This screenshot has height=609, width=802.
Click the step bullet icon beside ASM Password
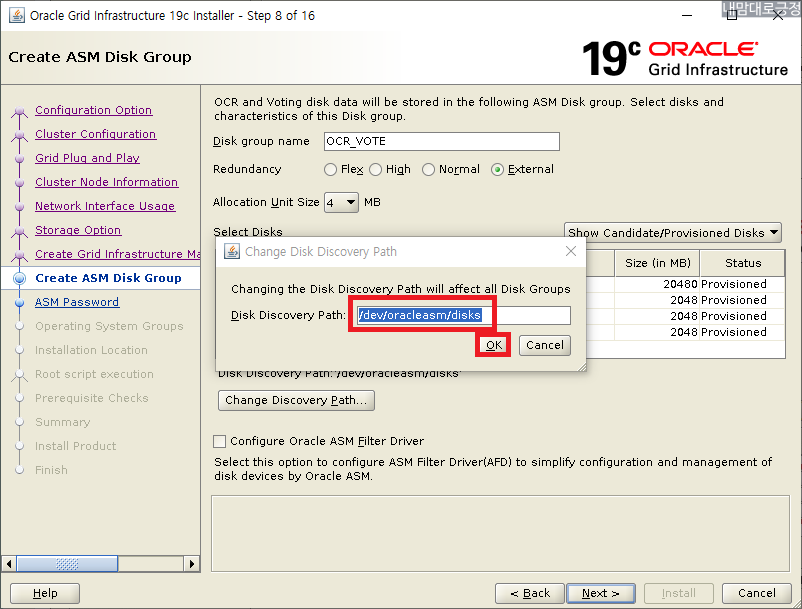click(x=19, y=303)
